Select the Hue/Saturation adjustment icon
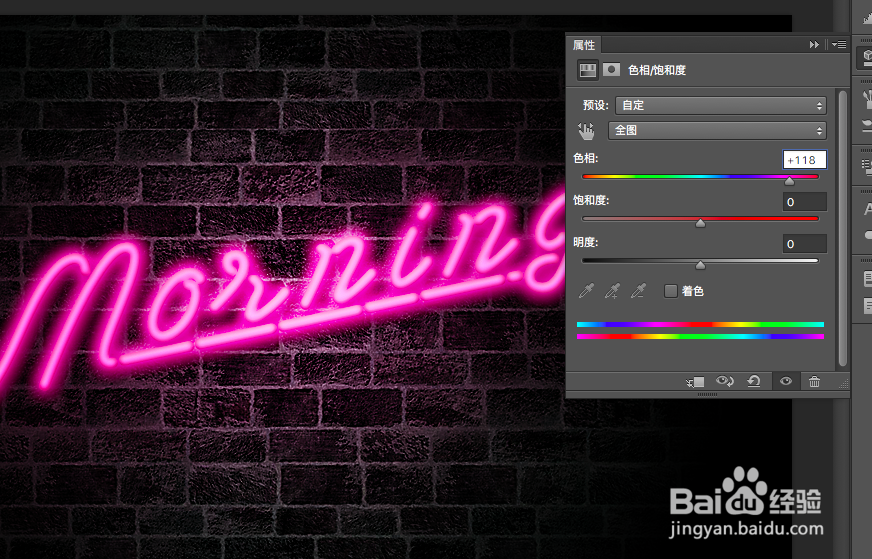Viewport: 872px width, 559px height. (587, 70)
